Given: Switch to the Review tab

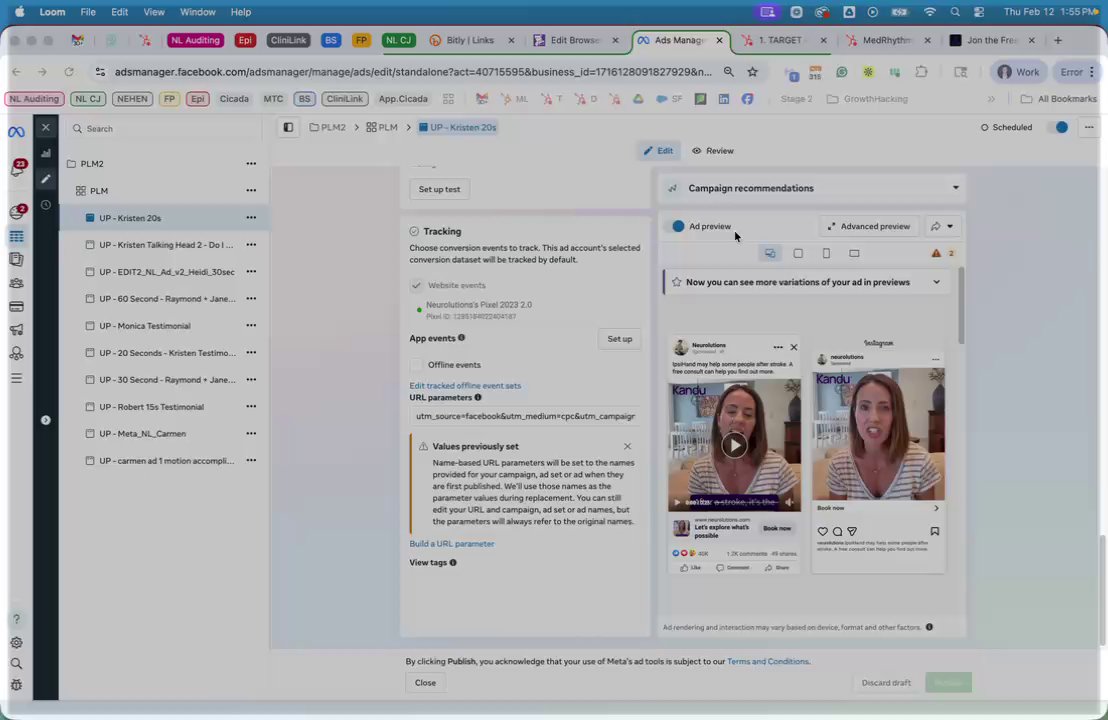Looking at the screenshot, I should (x=712, y=151).
